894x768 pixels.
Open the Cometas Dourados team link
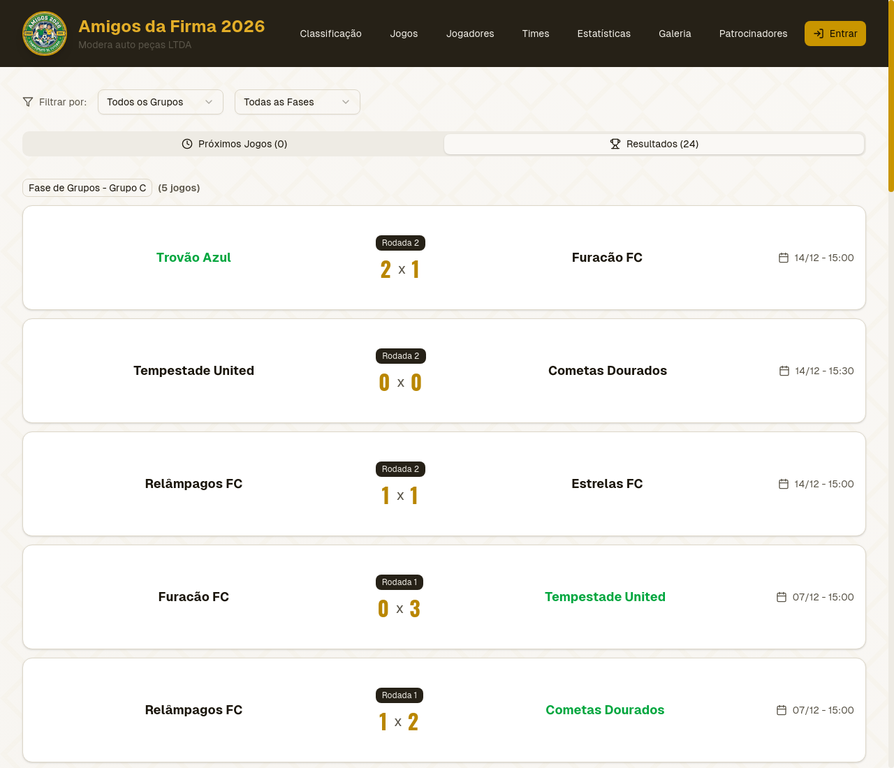605,710
